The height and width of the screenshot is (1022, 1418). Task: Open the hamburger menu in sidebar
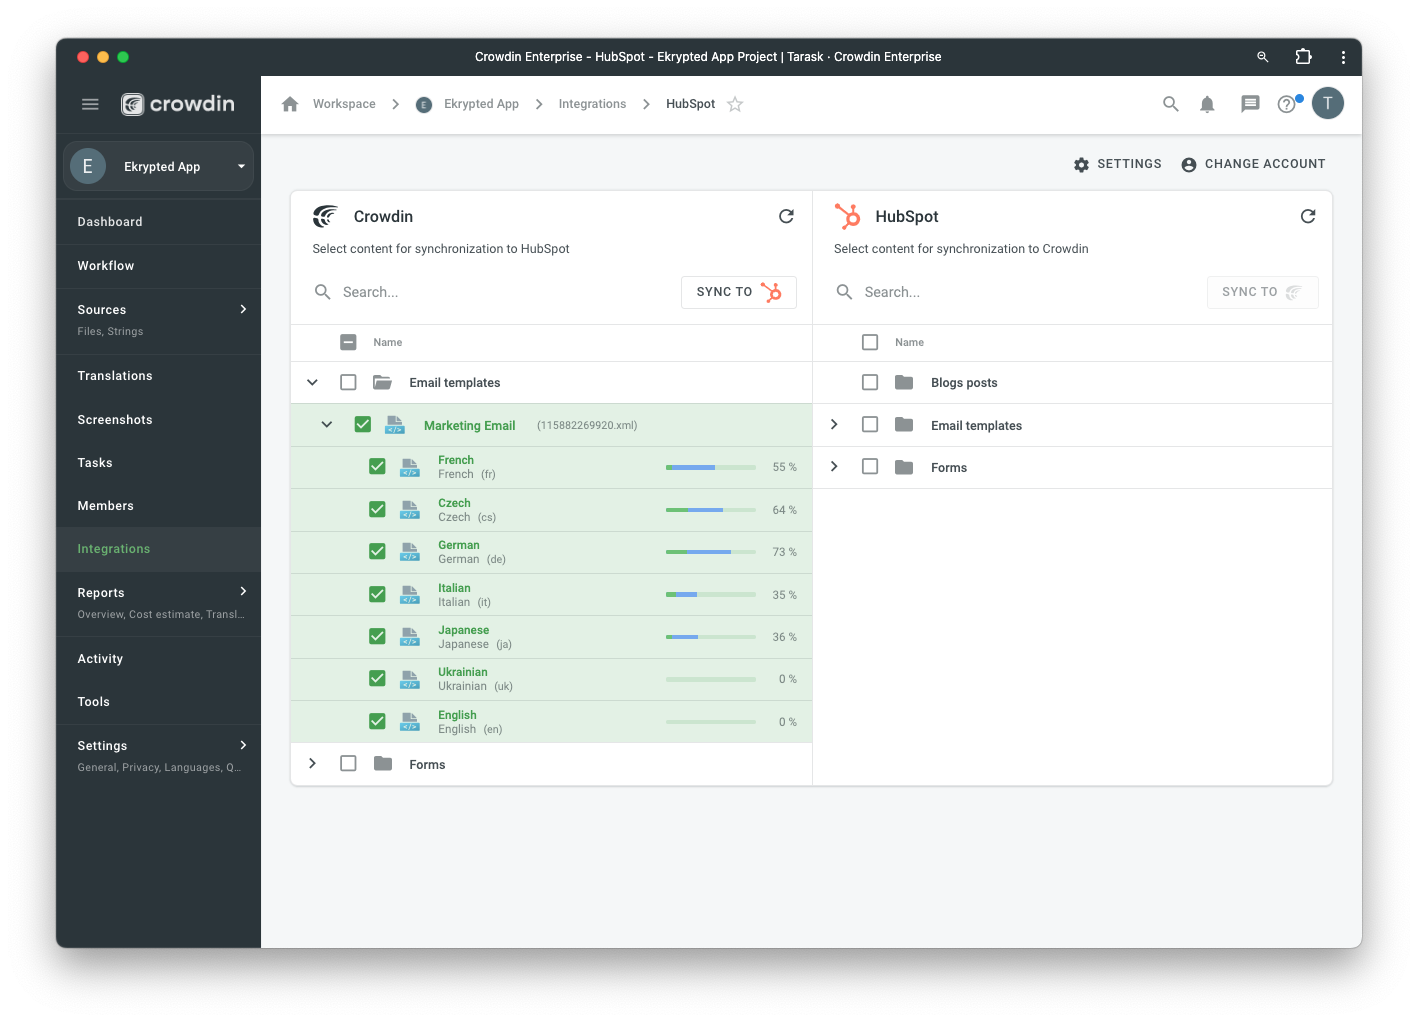(x=90, y=104)
